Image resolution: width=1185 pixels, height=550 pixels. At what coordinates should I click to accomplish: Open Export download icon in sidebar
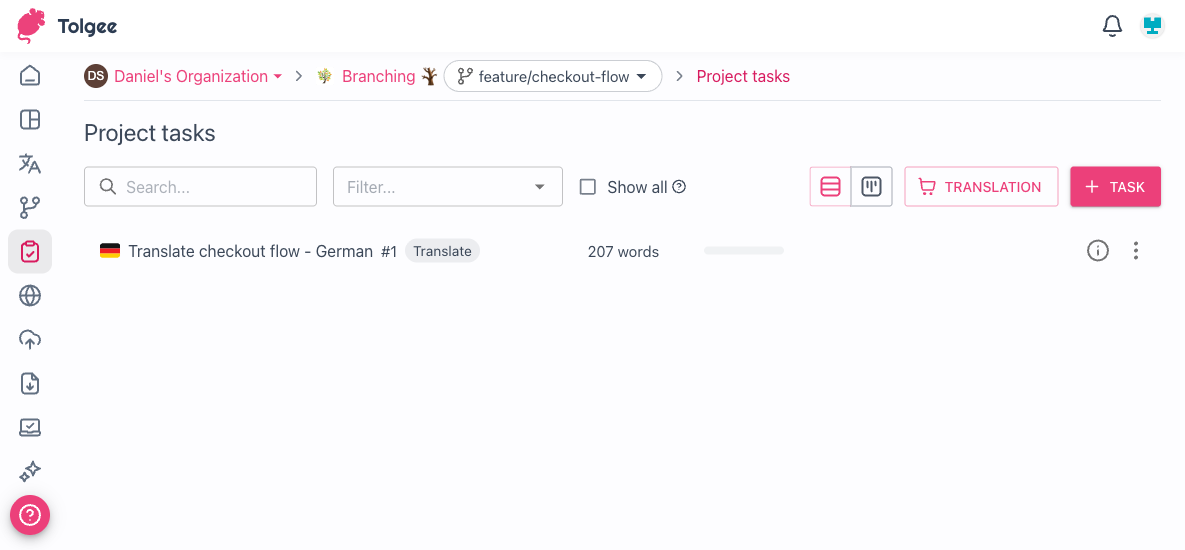[x=30, y=384]
